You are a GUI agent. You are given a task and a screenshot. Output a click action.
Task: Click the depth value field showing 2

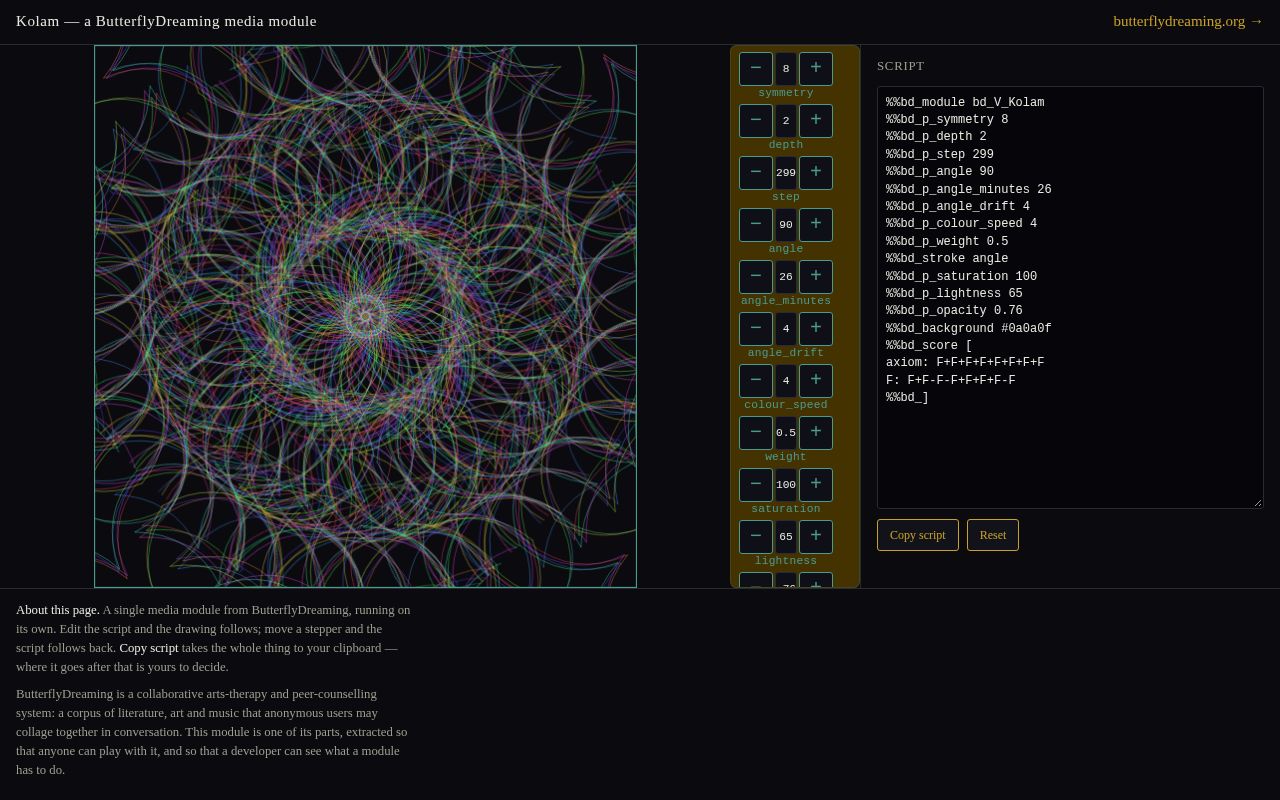[x=786, y=121]
